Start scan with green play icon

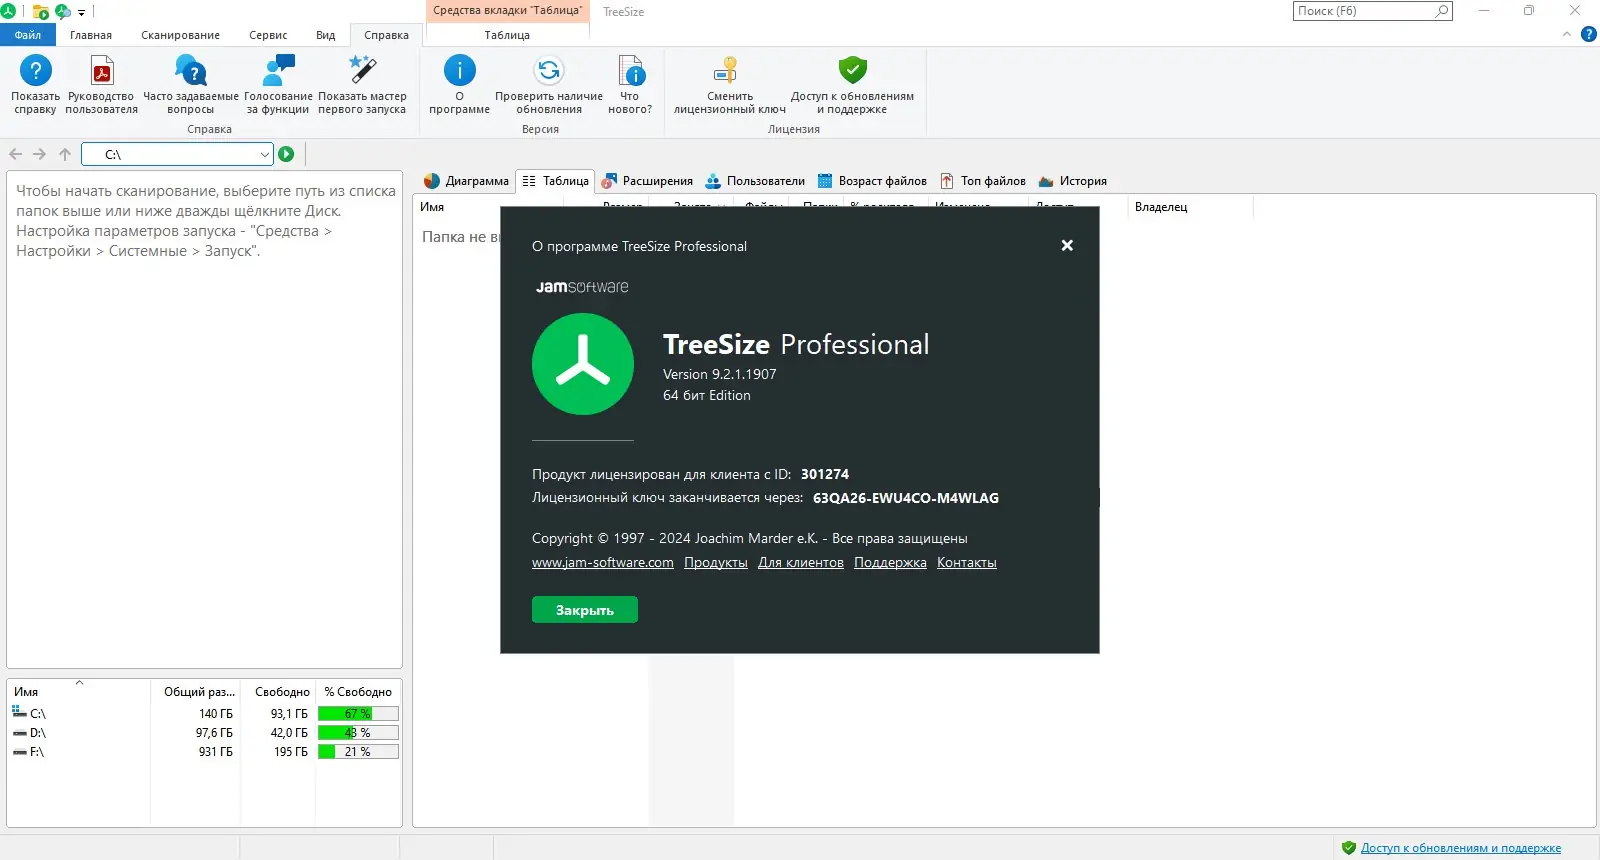click(286, 154)
